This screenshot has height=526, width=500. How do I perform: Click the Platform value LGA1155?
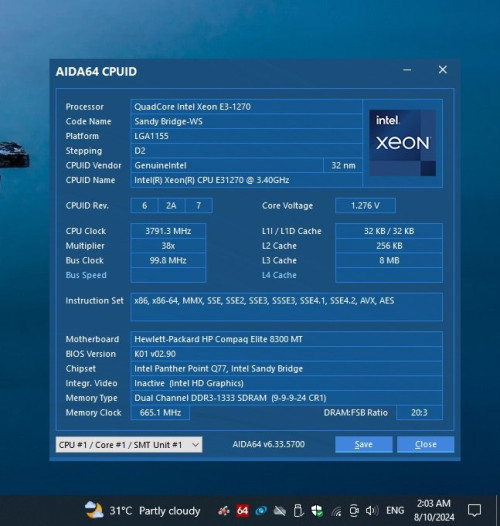tap(246, 136)
